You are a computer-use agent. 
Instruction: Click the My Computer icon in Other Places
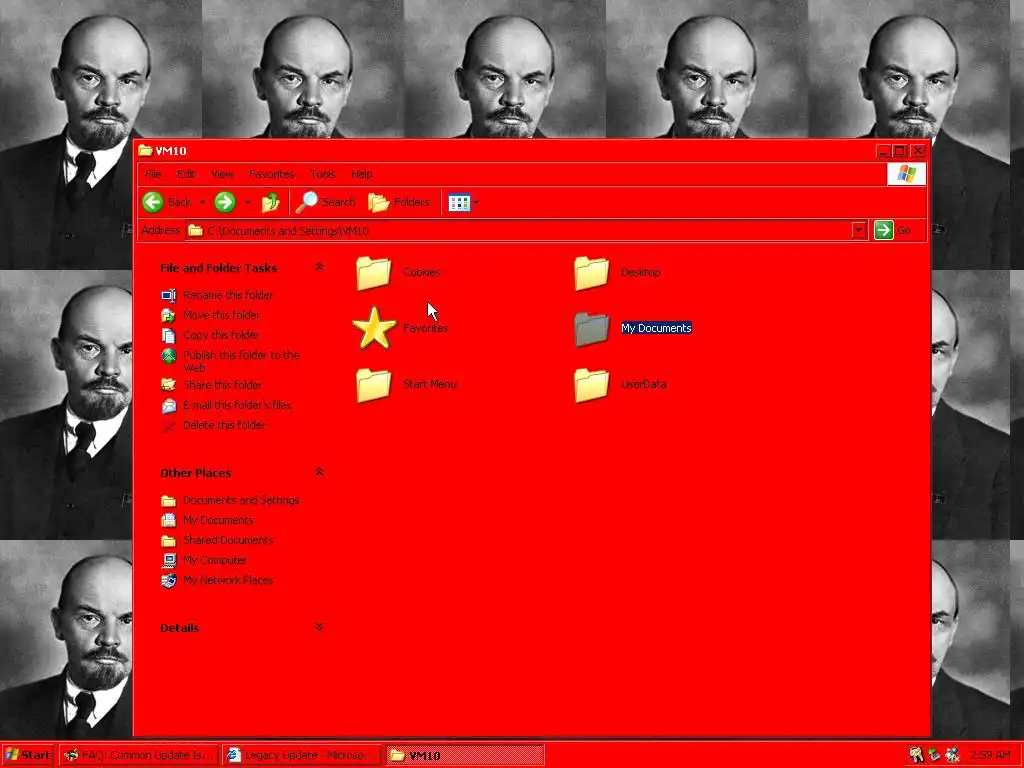point(168,560)
